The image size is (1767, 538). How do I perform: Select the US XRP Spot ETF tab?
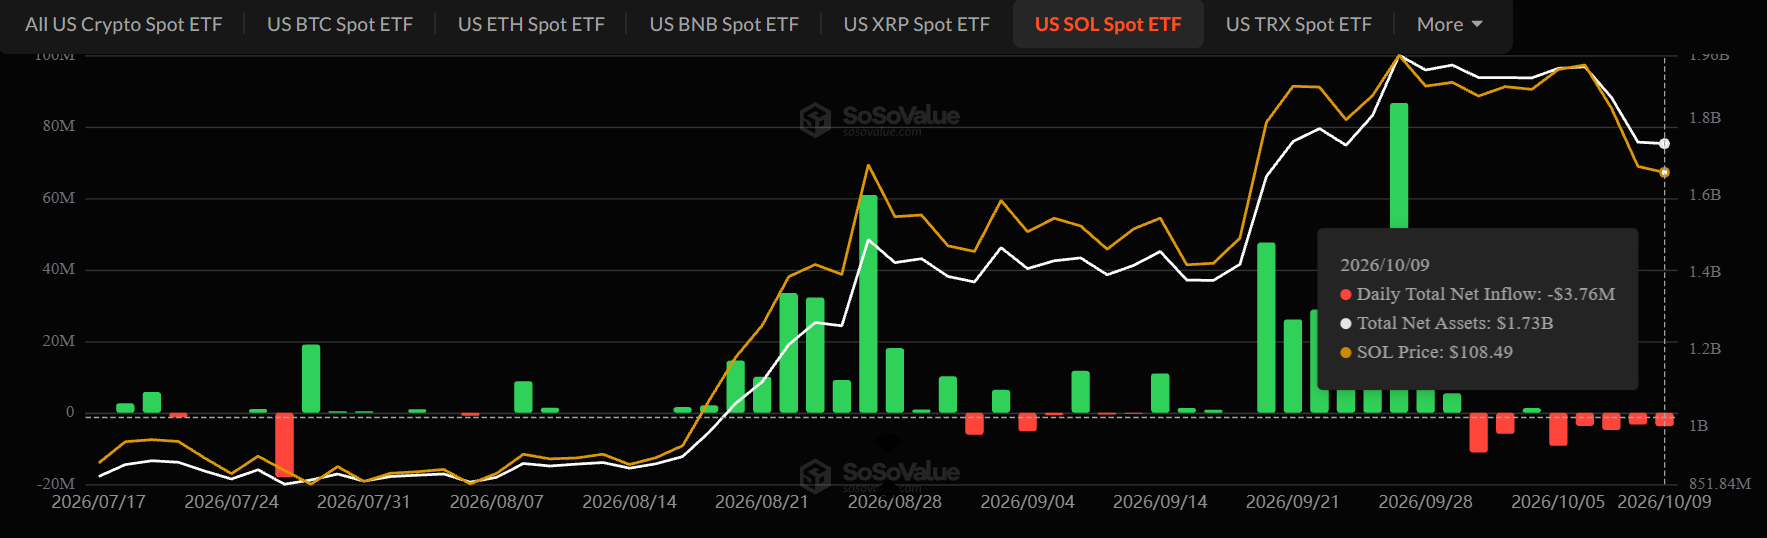(917, 24)
